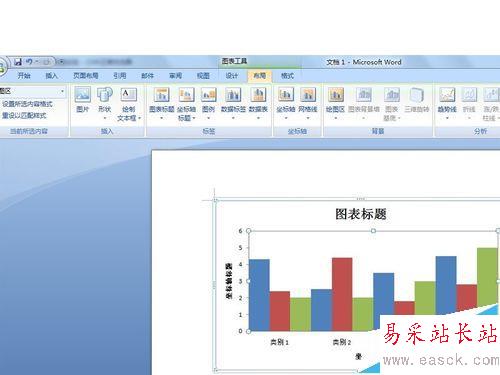Select the 图表标题 title inside the chart
This screenshot has height=375, width=500.
(x=361, y=214)
